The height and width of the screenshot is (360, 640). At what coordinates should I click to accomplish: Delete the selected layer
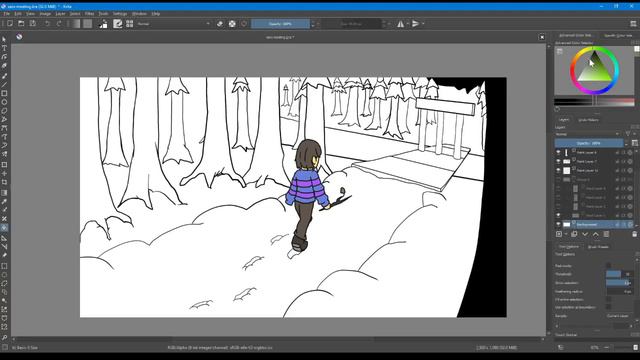click(x=634, y=234)
